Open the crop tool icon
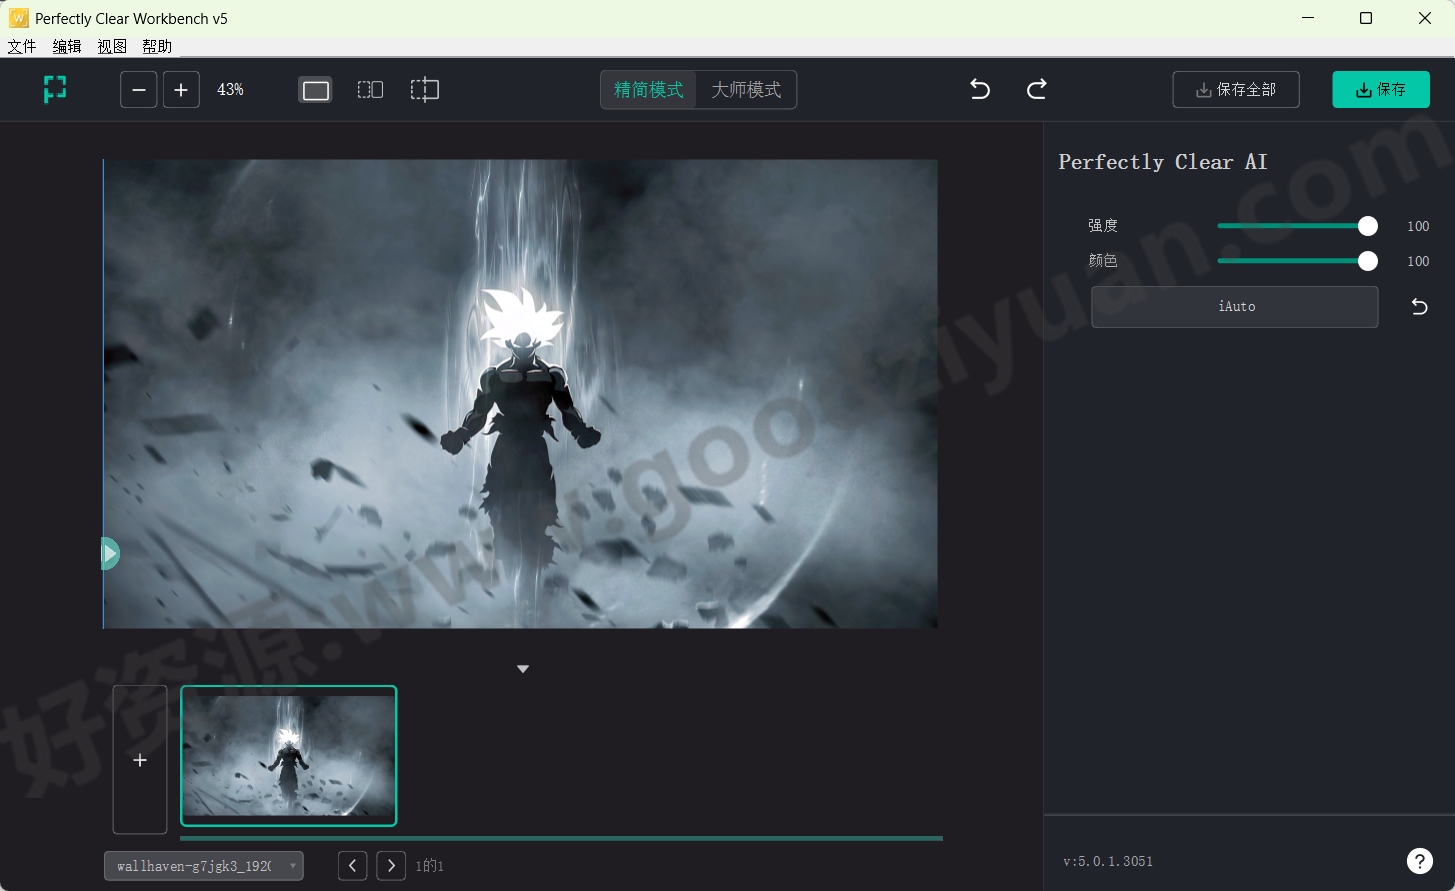1455x891 pixels. coord(425,90)
